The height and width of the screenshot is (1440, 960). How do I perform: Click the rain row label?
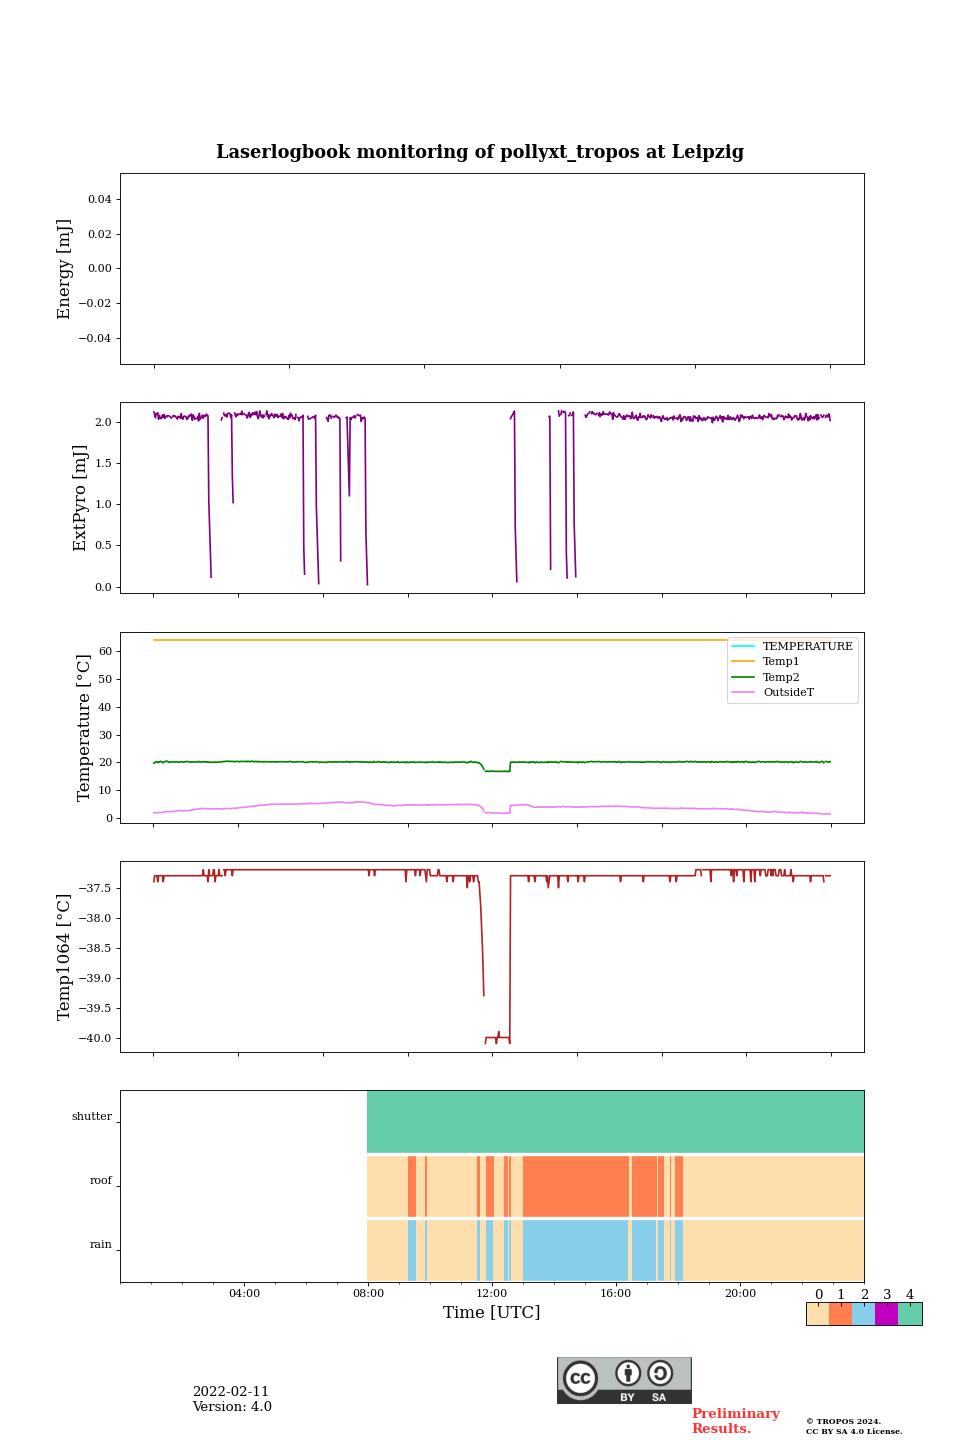tap(101, 1245)
